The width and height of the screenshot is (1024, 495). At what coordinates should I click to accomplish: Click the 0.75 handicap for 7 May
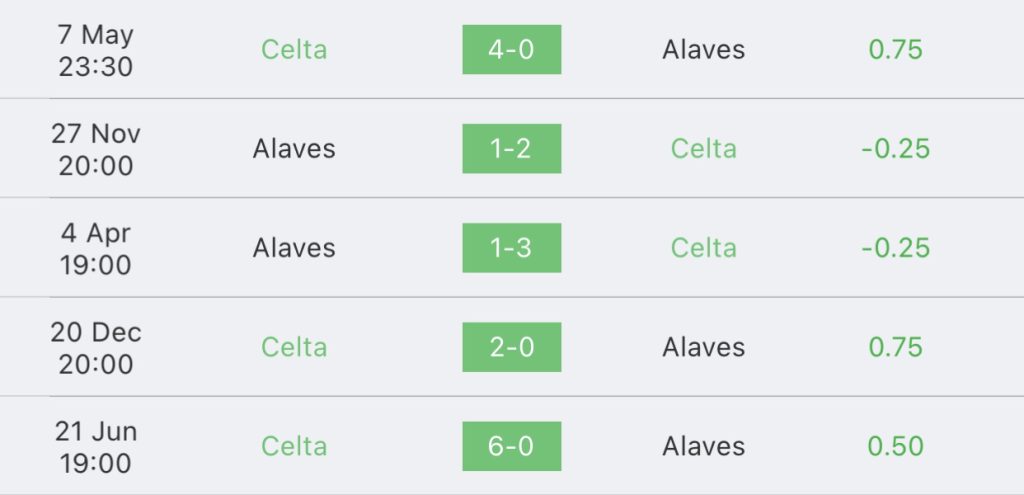tap(895, 50)
